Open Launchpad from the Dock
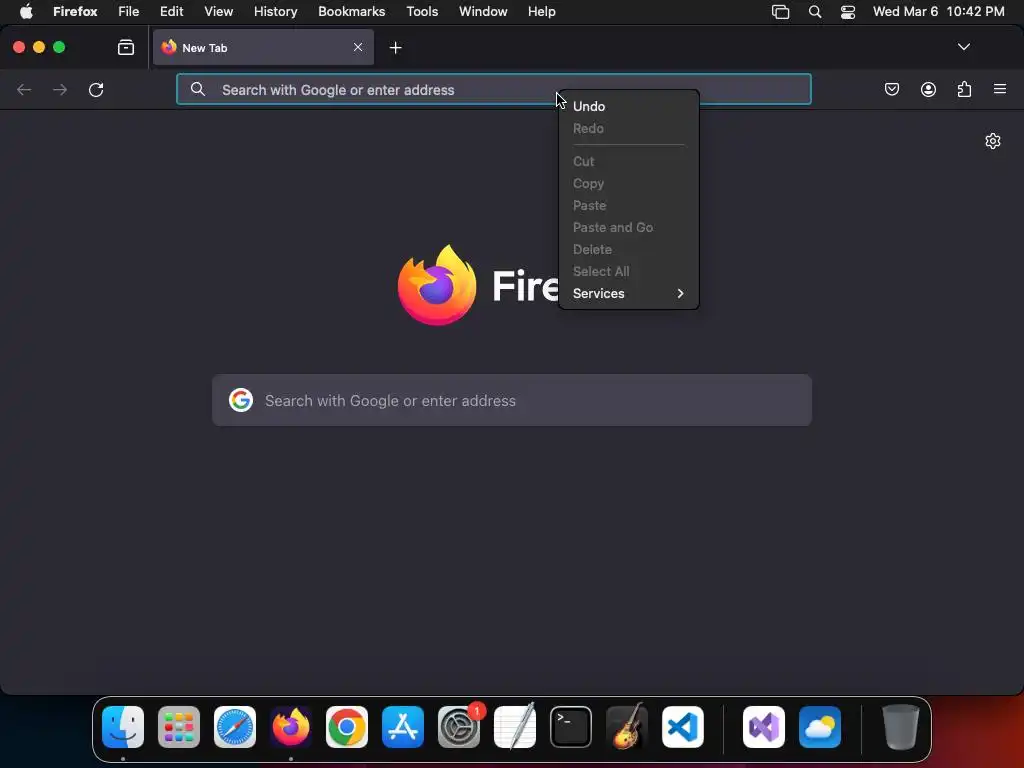Image resolution: width=1024 pixels, height=768 pixels. click(179, 727)
